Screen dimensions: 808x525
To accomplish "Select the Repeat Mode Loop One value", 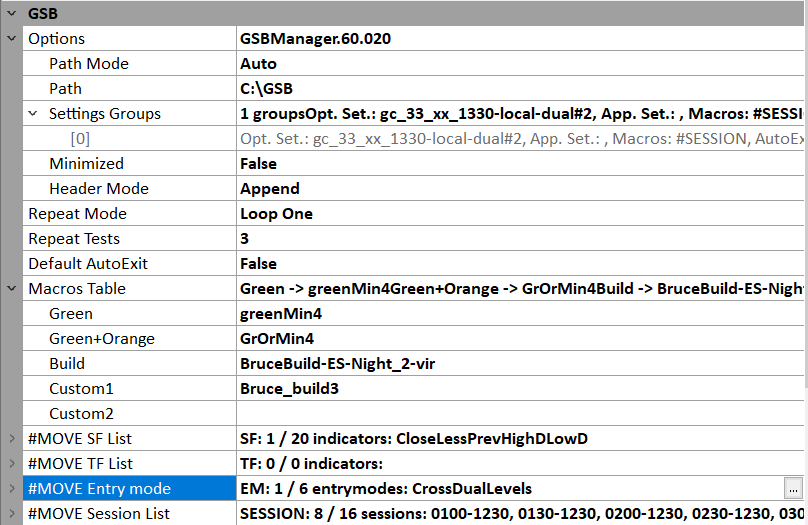I will [276, 214].
